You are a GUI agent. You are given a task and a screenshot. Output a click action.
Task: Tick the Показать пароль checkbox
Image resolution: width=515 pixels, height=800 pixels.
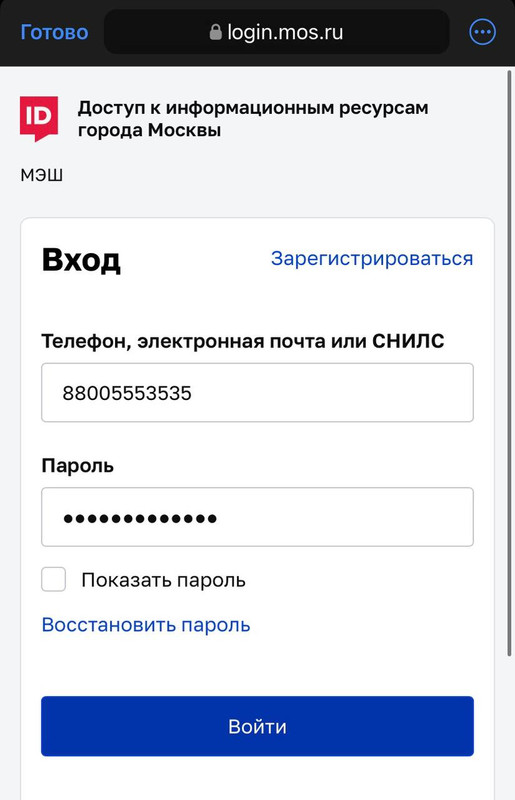tap(54, 579)
